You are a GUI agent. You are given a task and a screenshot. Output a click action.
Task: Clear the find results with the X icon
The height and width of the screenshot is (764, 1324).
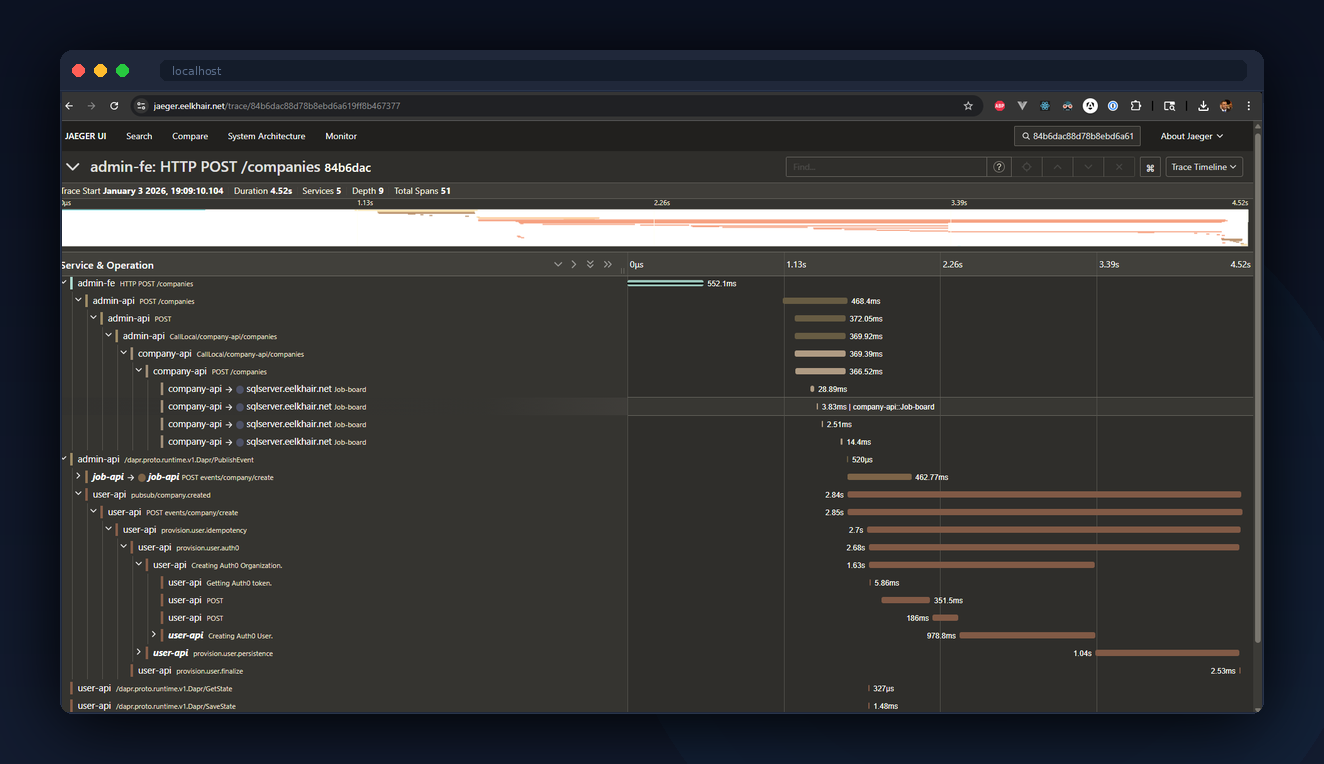tap(1119, 167)
